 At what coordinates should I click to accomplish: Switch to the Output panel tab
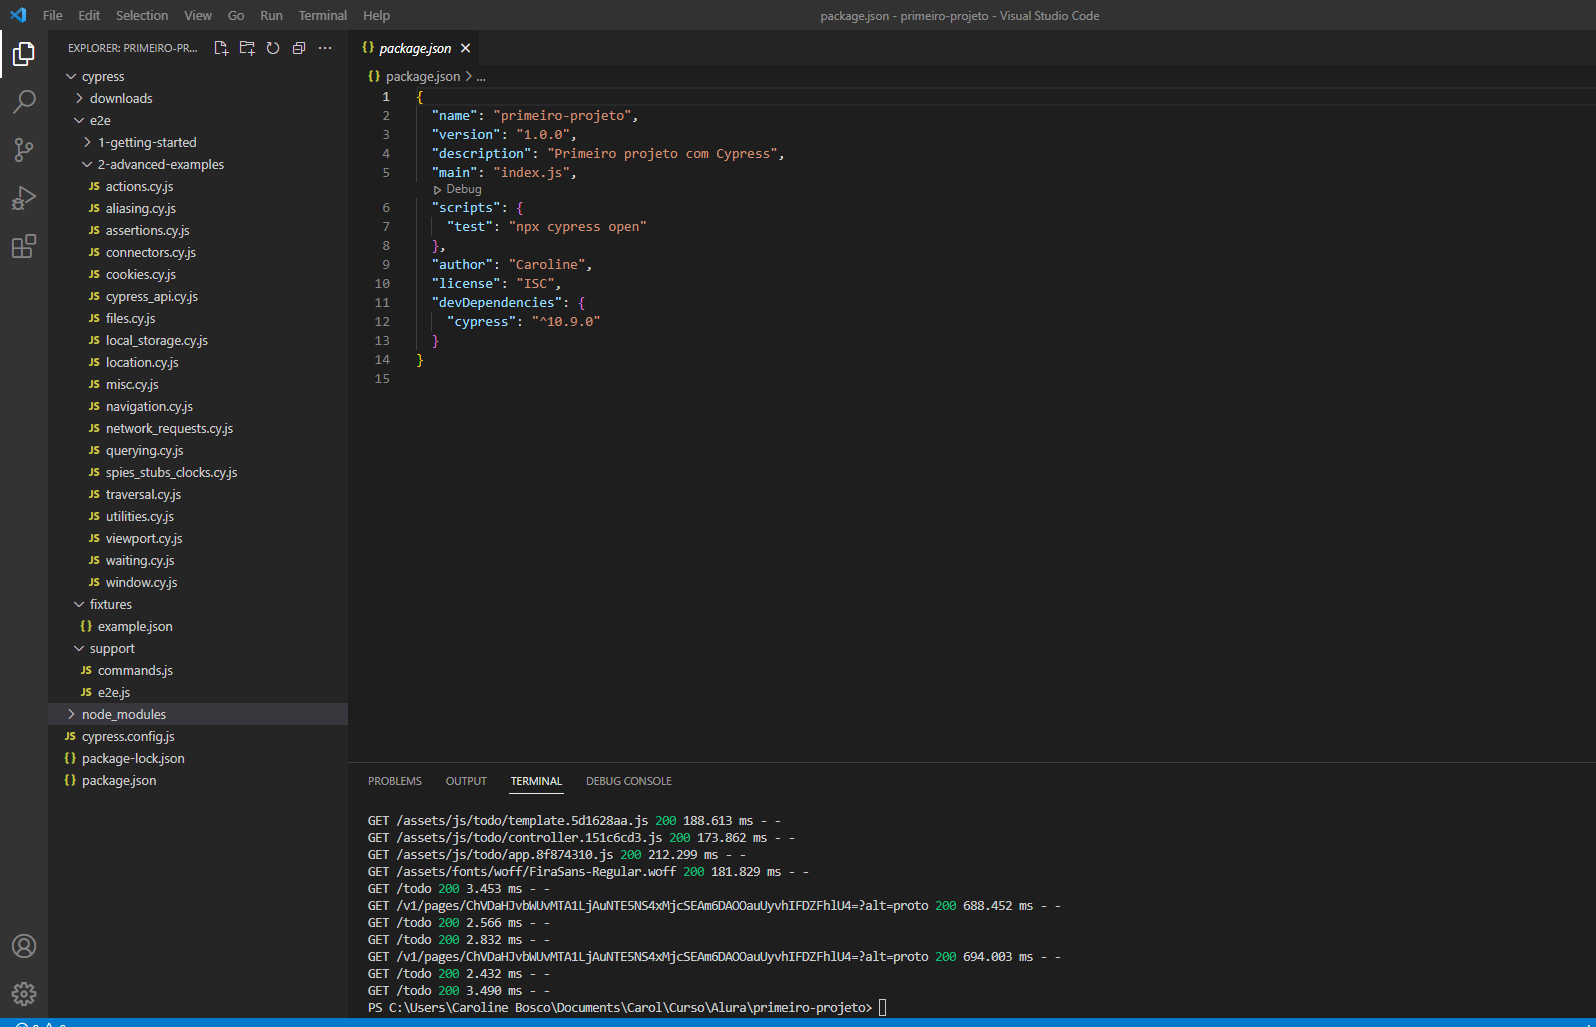click(x=466, y=781)
